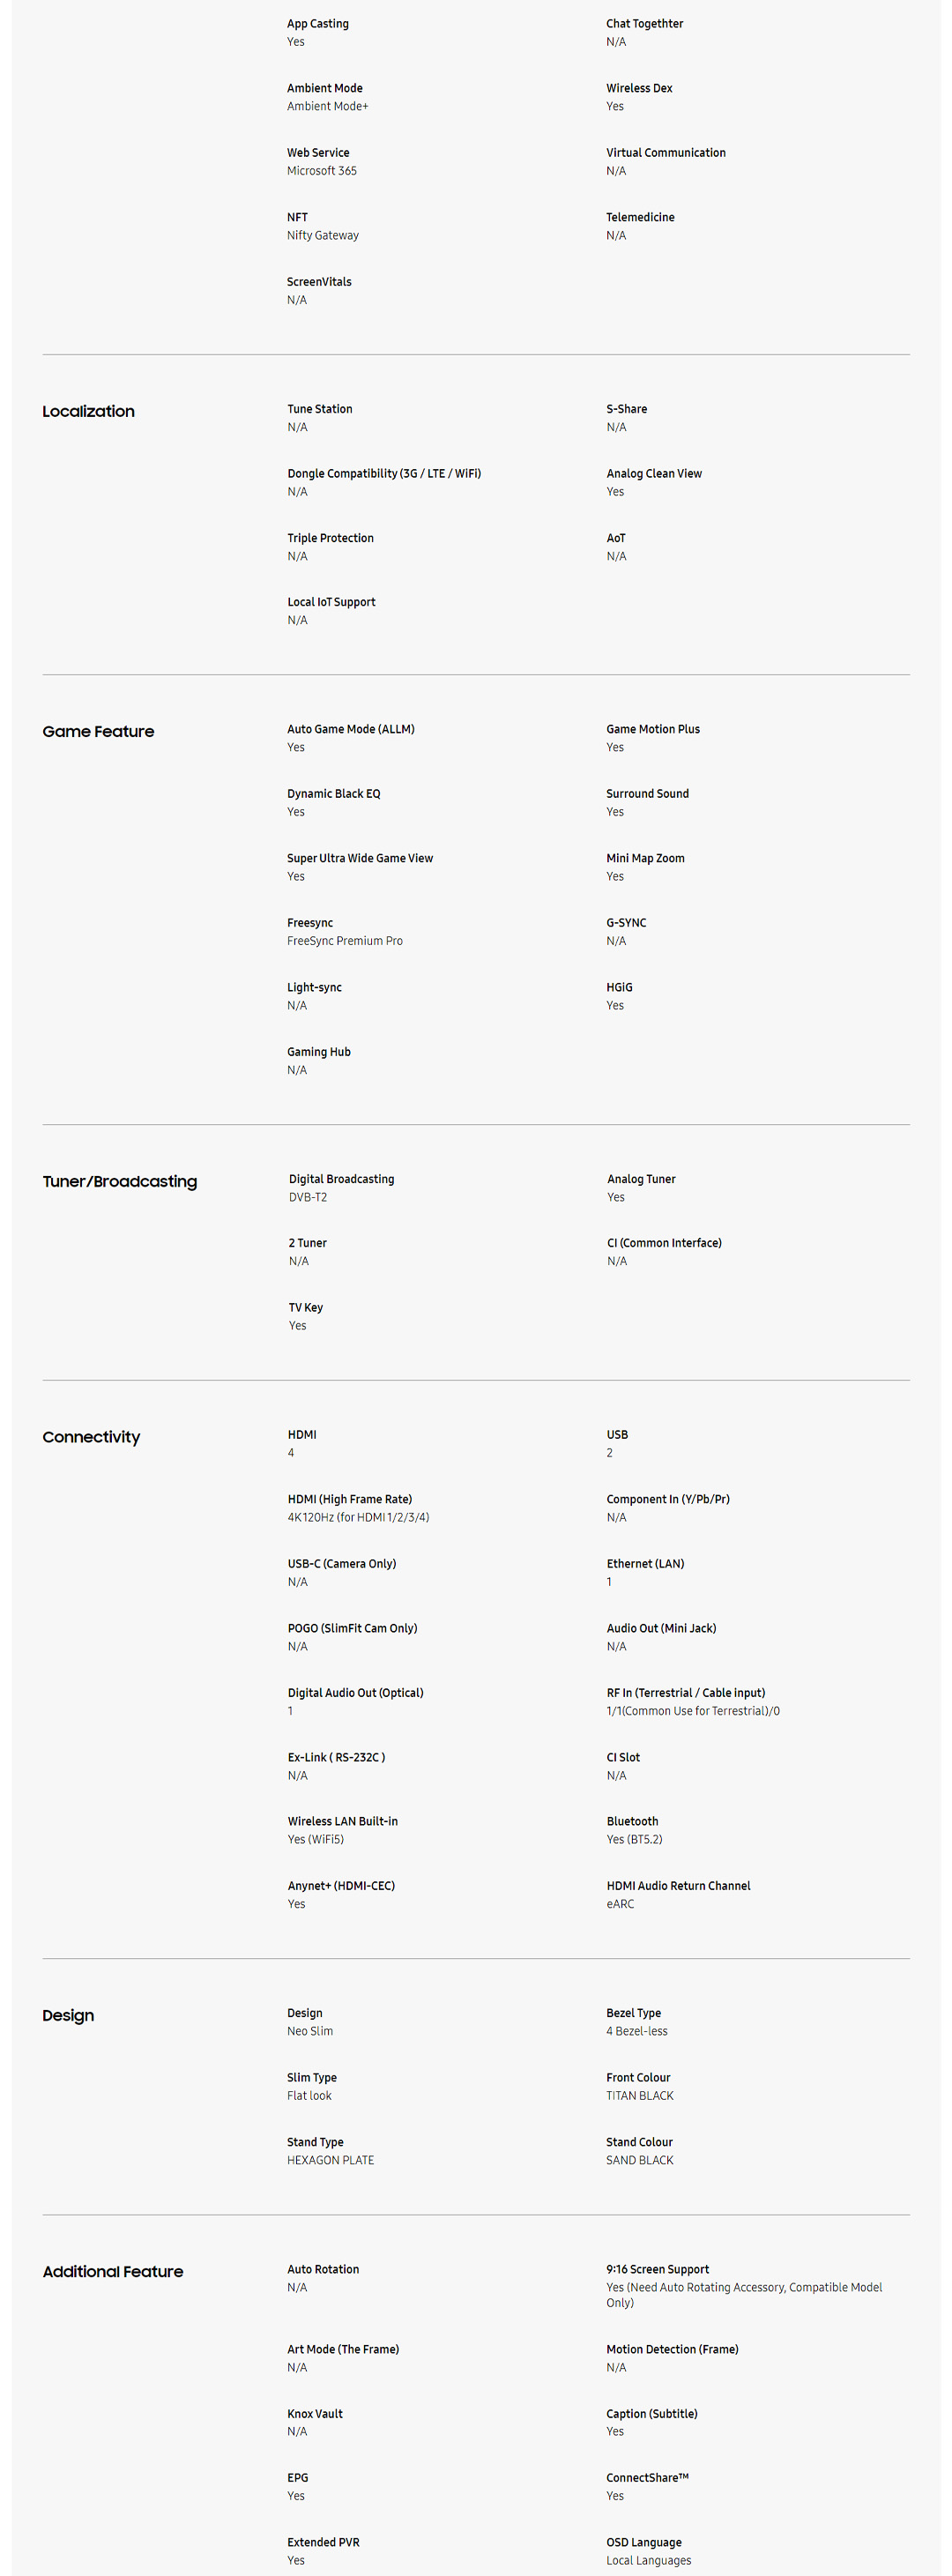Select the TITAN BLACK front colour value
Screen dimensions: 952x2576
[639, 2095]
